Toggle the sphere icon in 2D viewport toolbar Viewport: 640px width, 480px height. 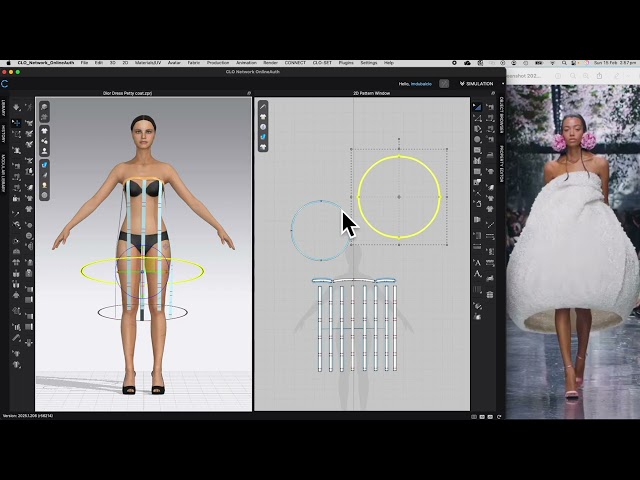coord(263,127)
